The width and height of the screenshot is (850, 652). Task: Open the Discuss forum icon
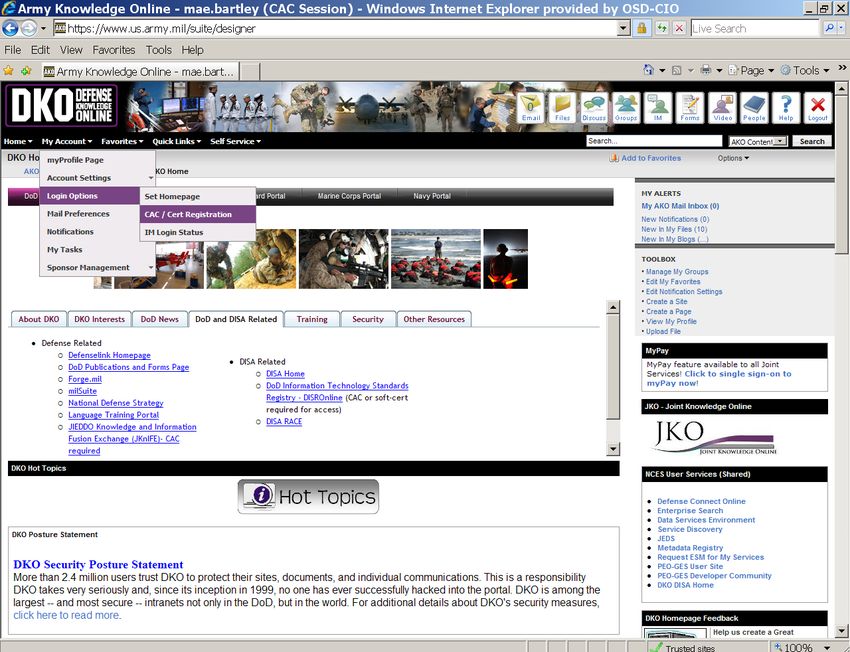coord(594,108)
